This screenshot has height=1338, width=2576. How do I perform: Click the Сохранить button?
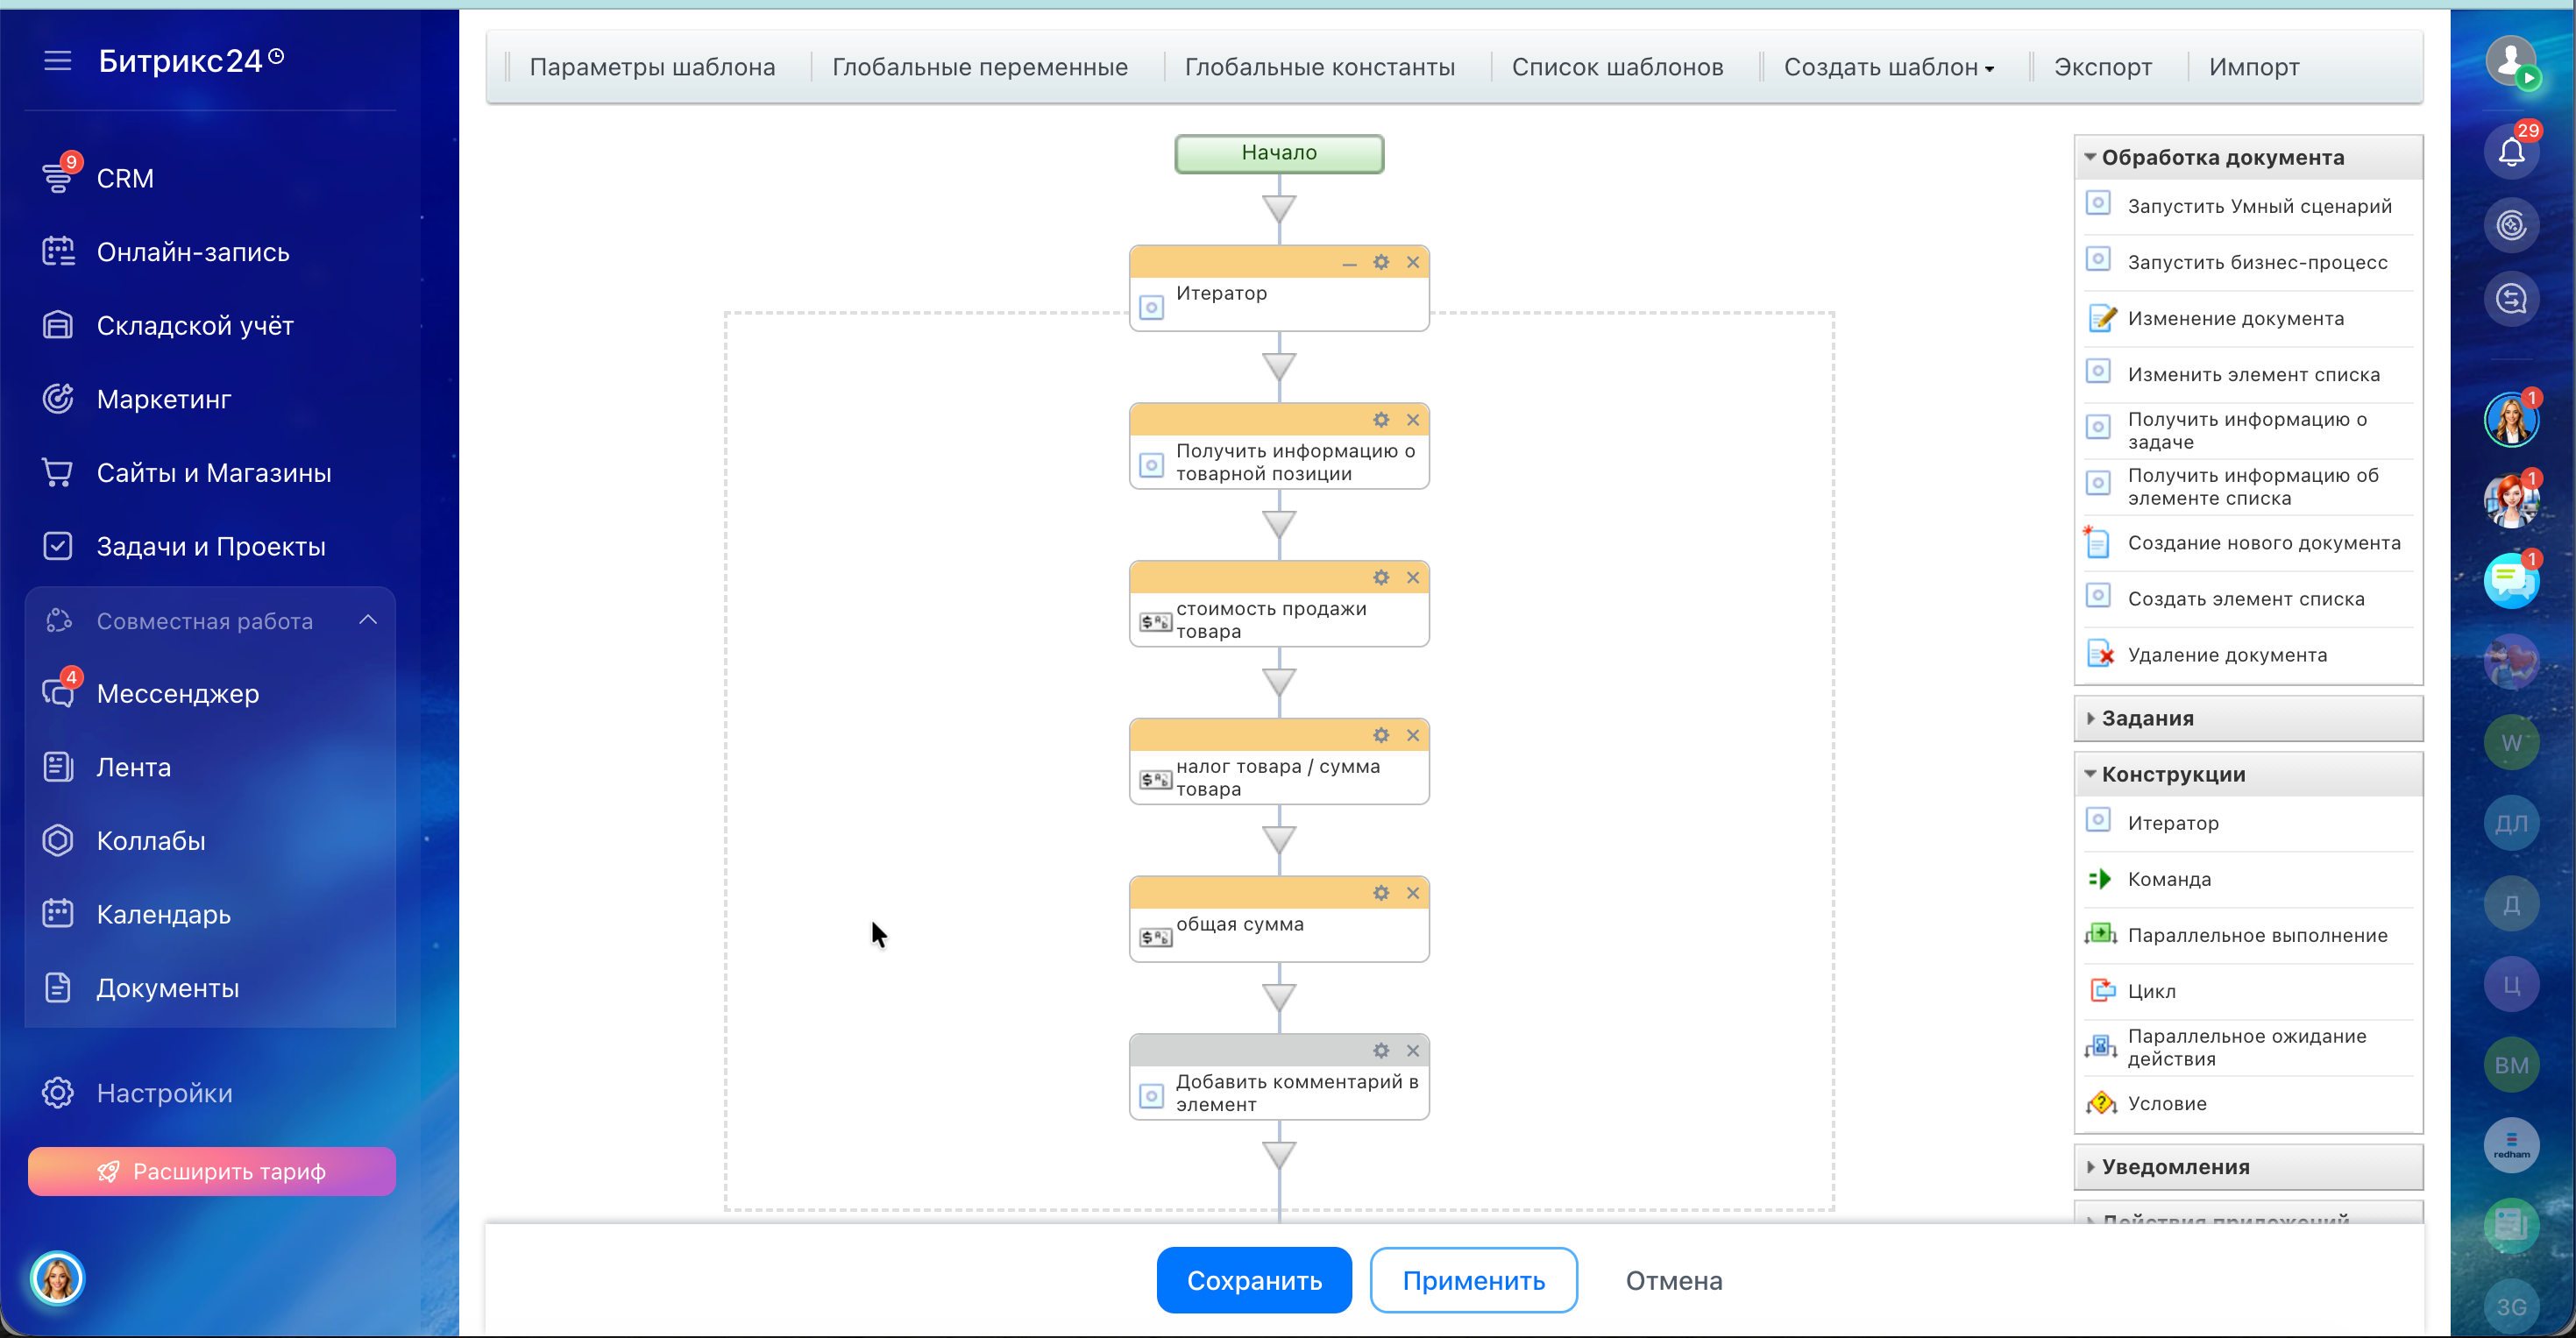point(1253,1280)
